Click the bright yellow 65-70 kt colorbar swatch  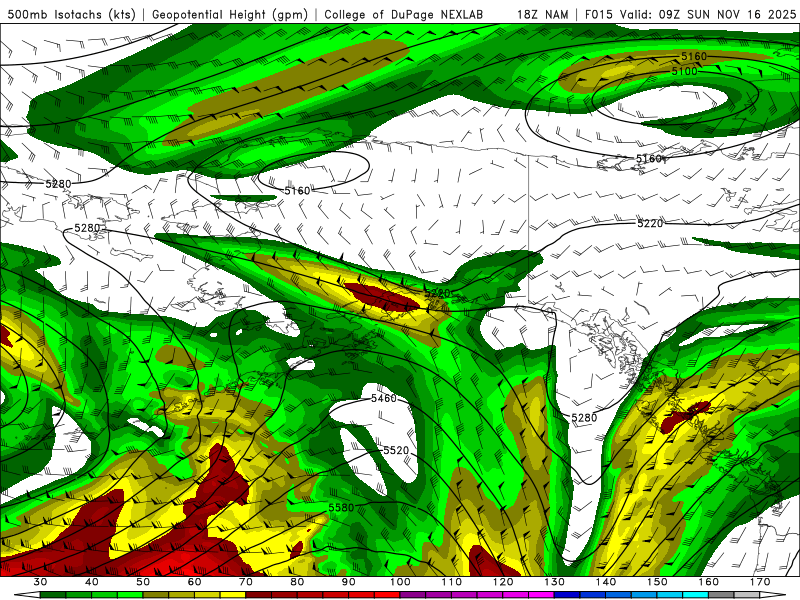point(233,595)
